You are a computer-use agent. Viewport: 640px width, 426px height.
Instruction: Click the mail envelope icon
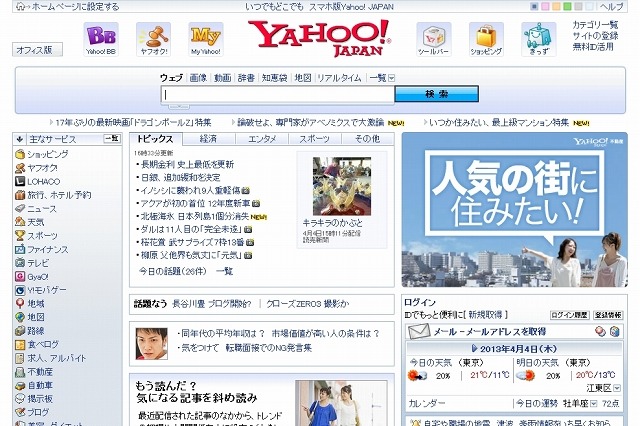[x=419, y=331]
